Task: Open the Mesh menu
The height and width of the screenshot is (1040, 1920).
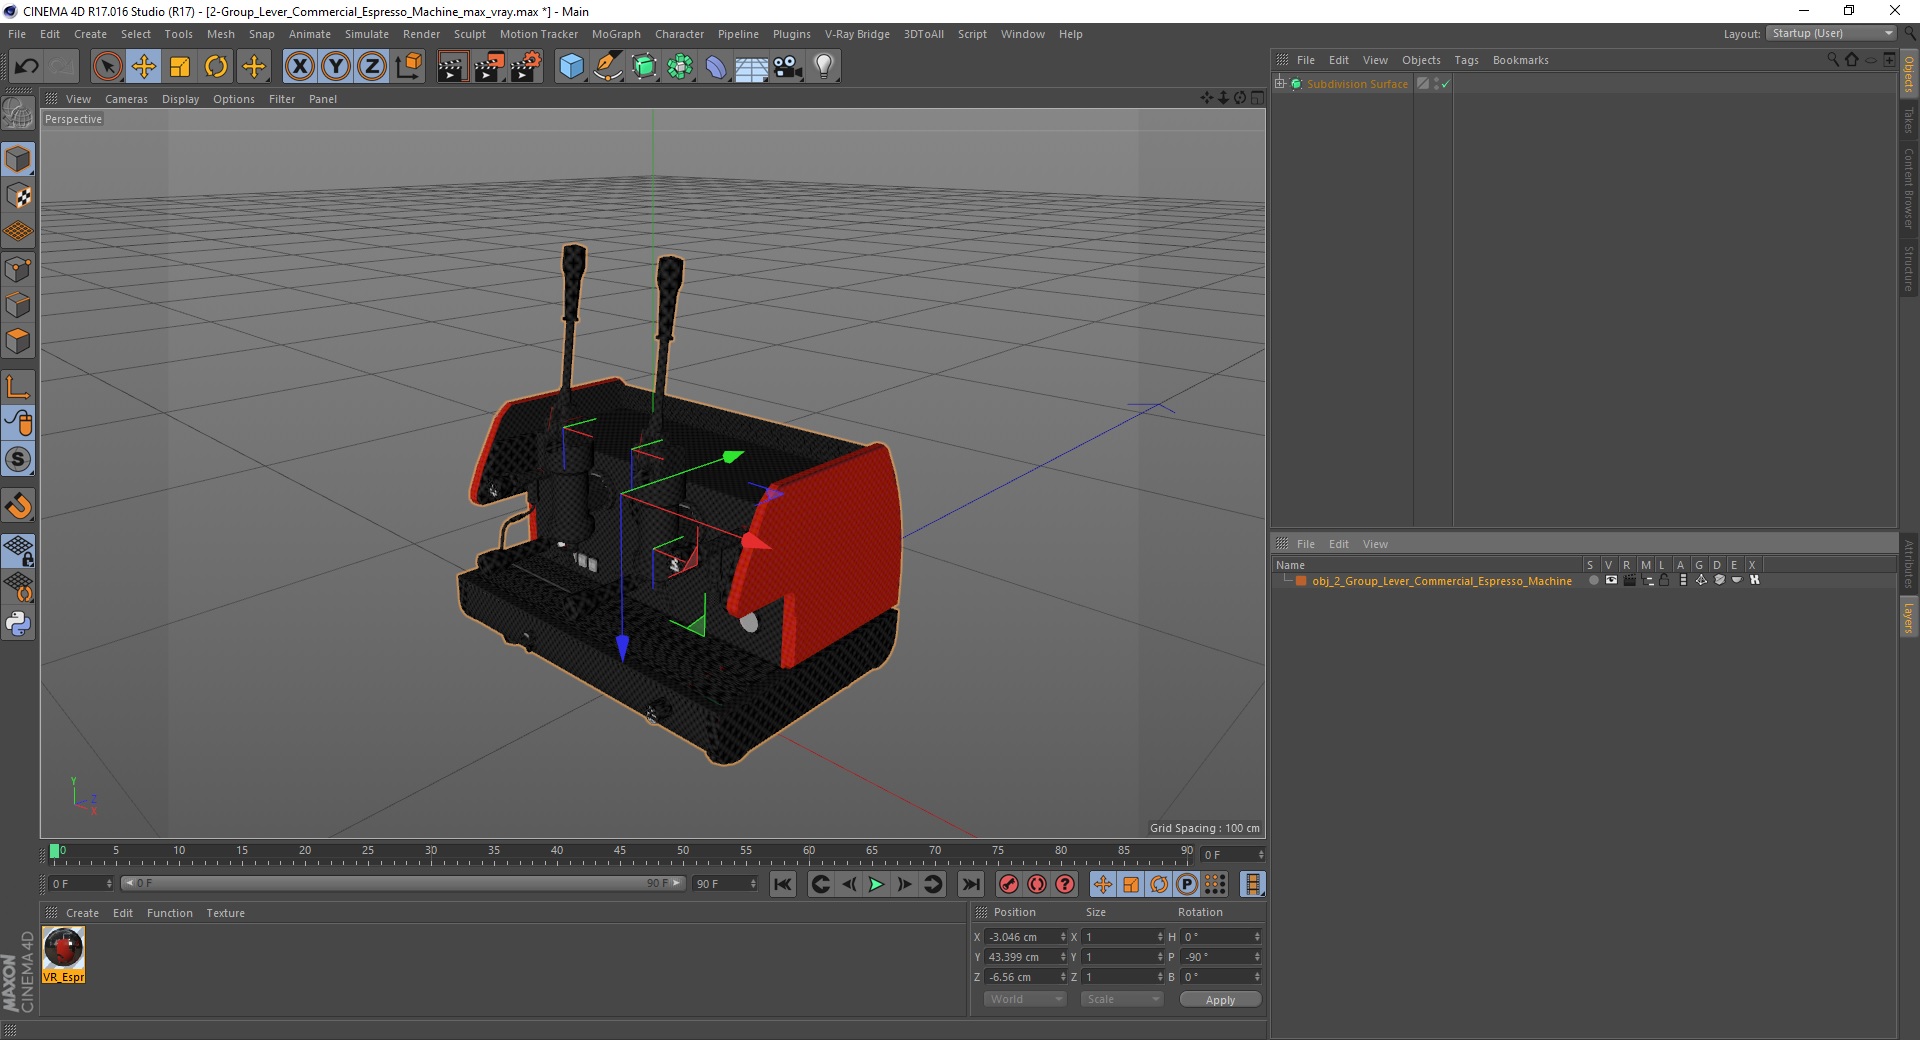Action: point(220,34)
